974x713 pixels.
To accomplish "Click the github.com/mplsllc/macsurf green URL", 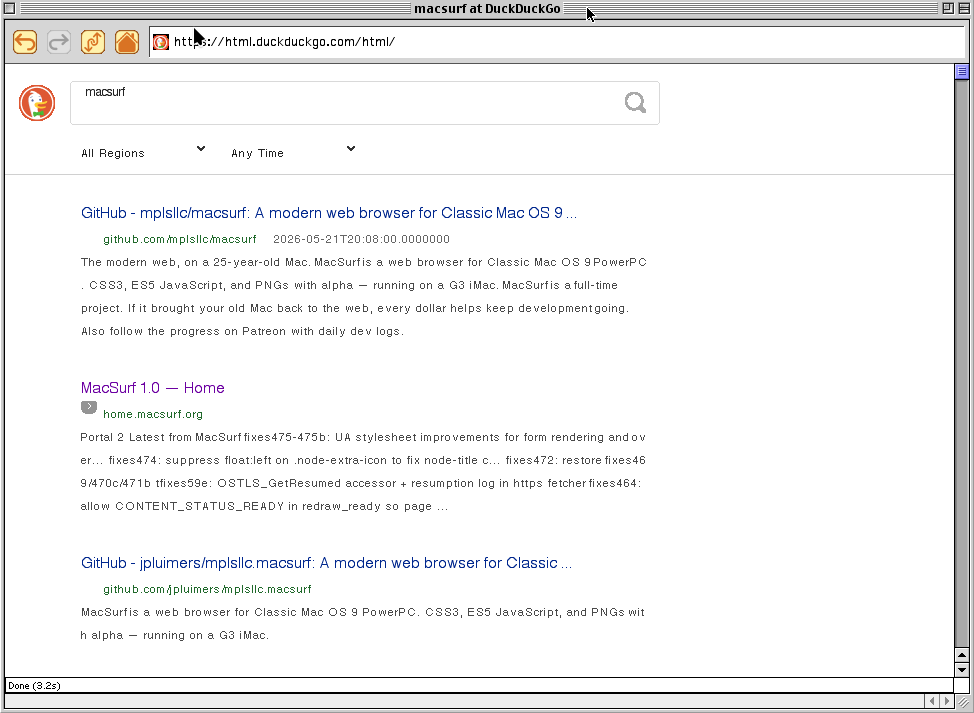I will tap(180, 239).
